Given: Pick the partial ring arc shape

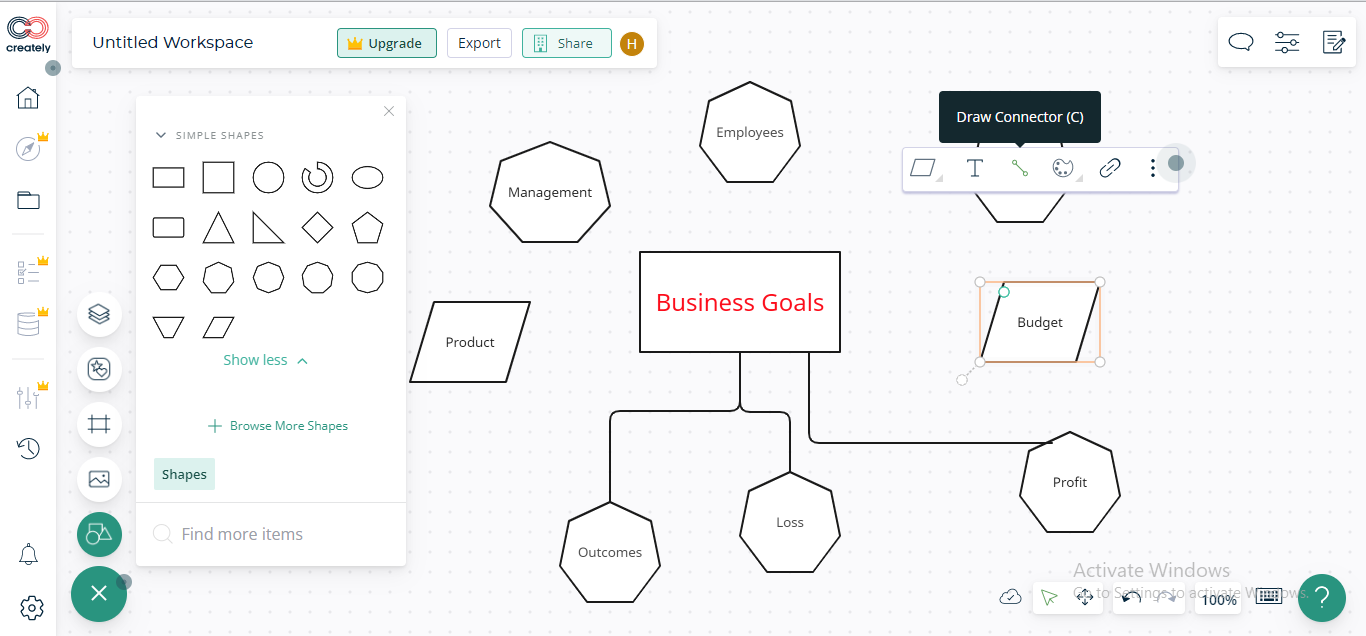Looking at the screenshot, I should [317, 178].
